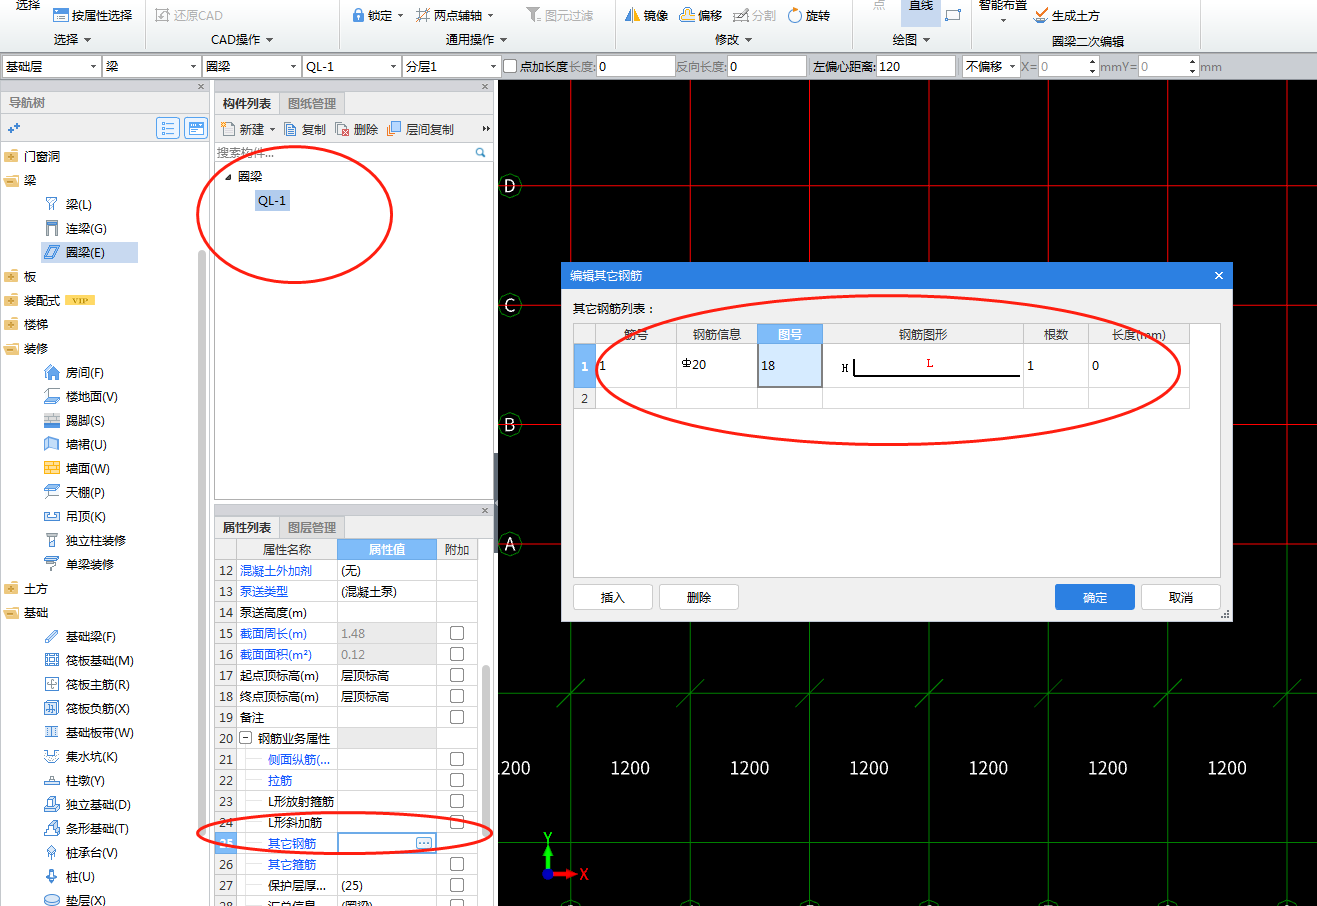Select 筏板负筋(X) item
The image size is (1317, 906).
pos(88,709)
